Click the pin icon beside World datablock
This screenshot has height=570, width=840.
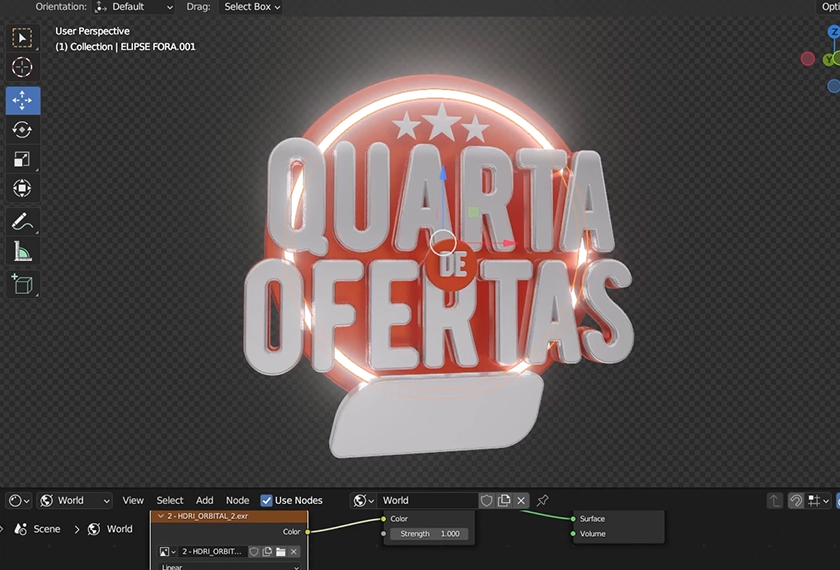coord(543,500)
